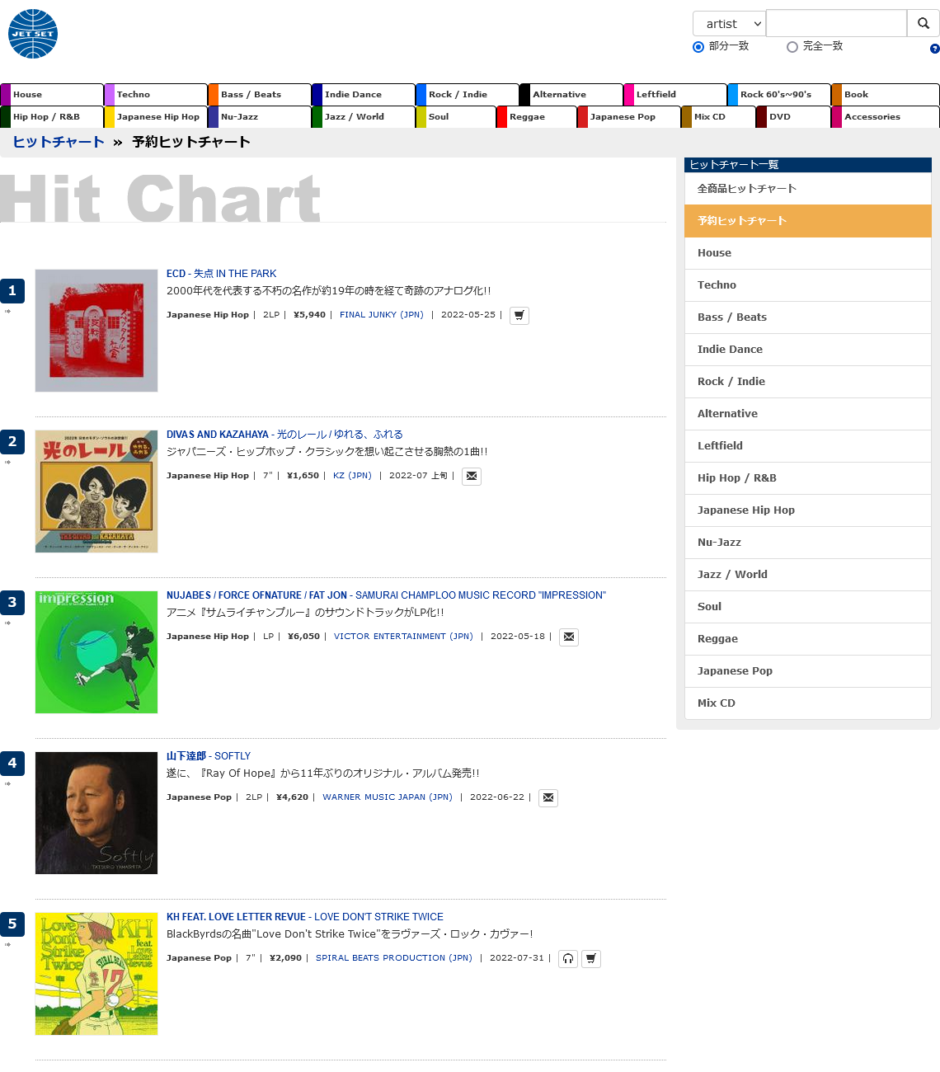Screen dimensions: 940x1072
Task: Click mail icon for Softly album
Action: point(548,797)
